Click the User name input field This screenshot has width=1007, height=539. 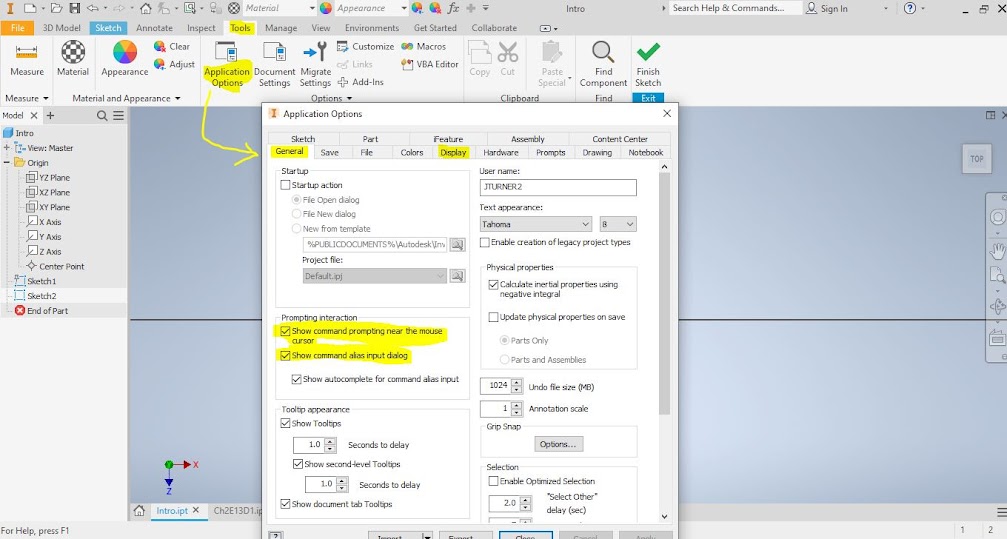(558, 187)
